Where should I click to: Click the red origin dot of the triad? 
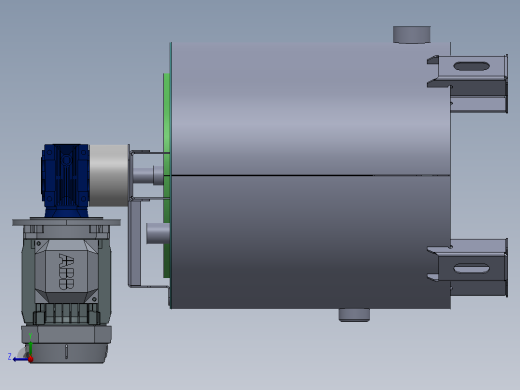(x=31, y=359)
